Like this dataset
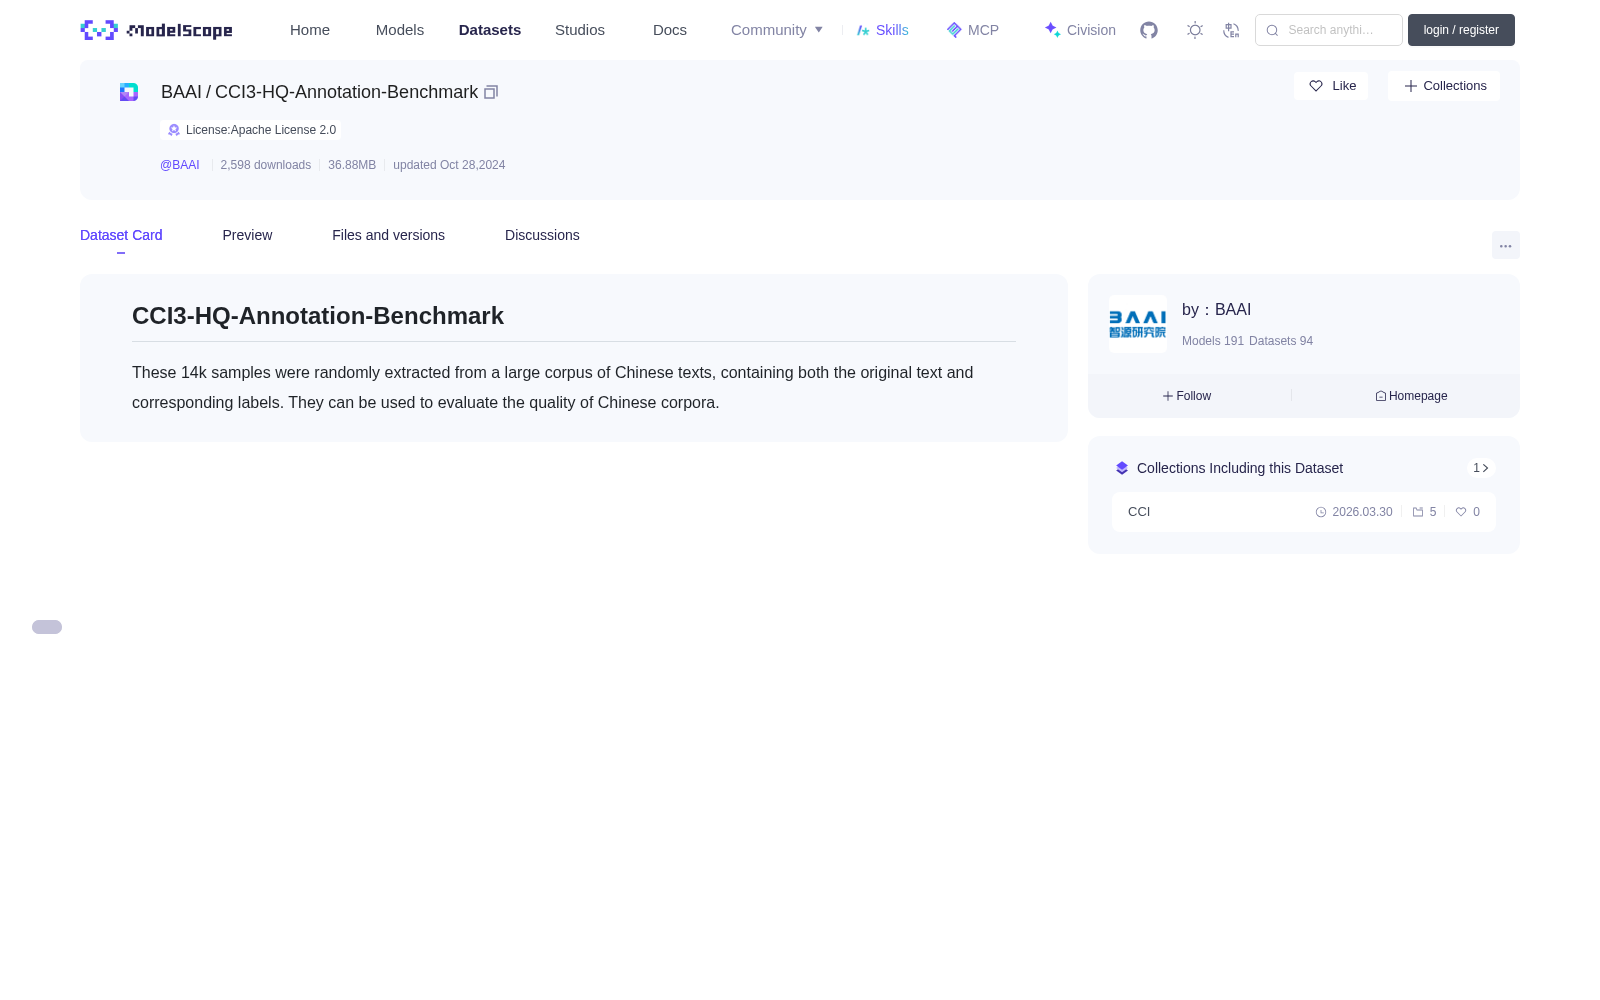The height and width of the screenshot is (1000, 1600). click(x=1331, y=86)
